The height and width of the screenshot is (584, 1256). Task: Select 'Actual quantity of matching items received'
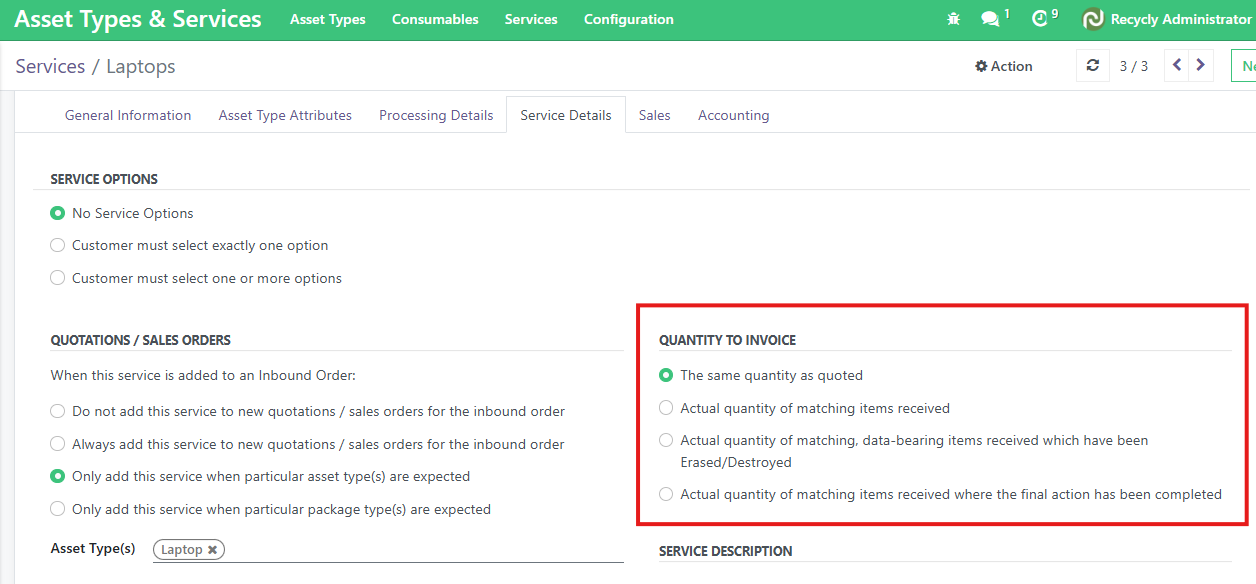666,408
